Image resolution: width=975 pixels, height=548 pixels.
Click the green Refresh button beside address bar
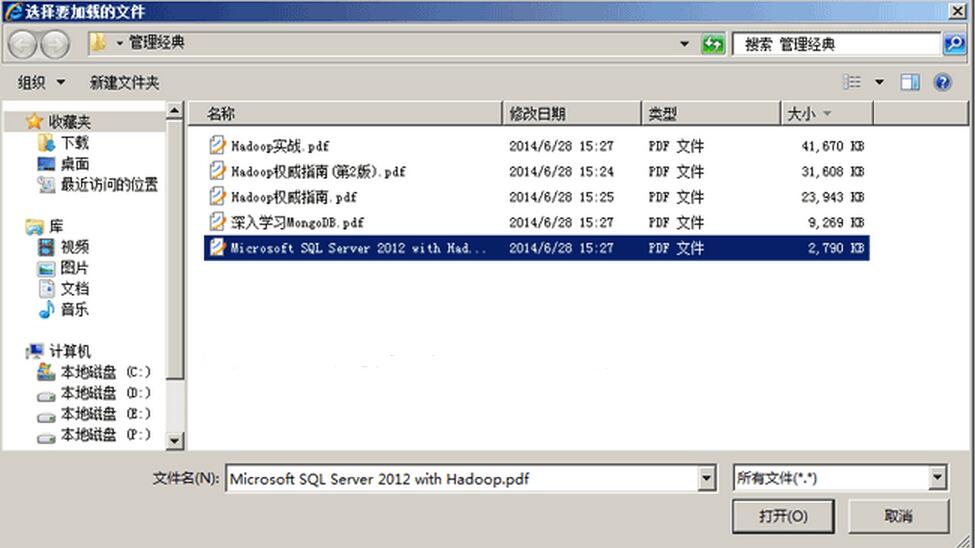(x=713, y=44)
